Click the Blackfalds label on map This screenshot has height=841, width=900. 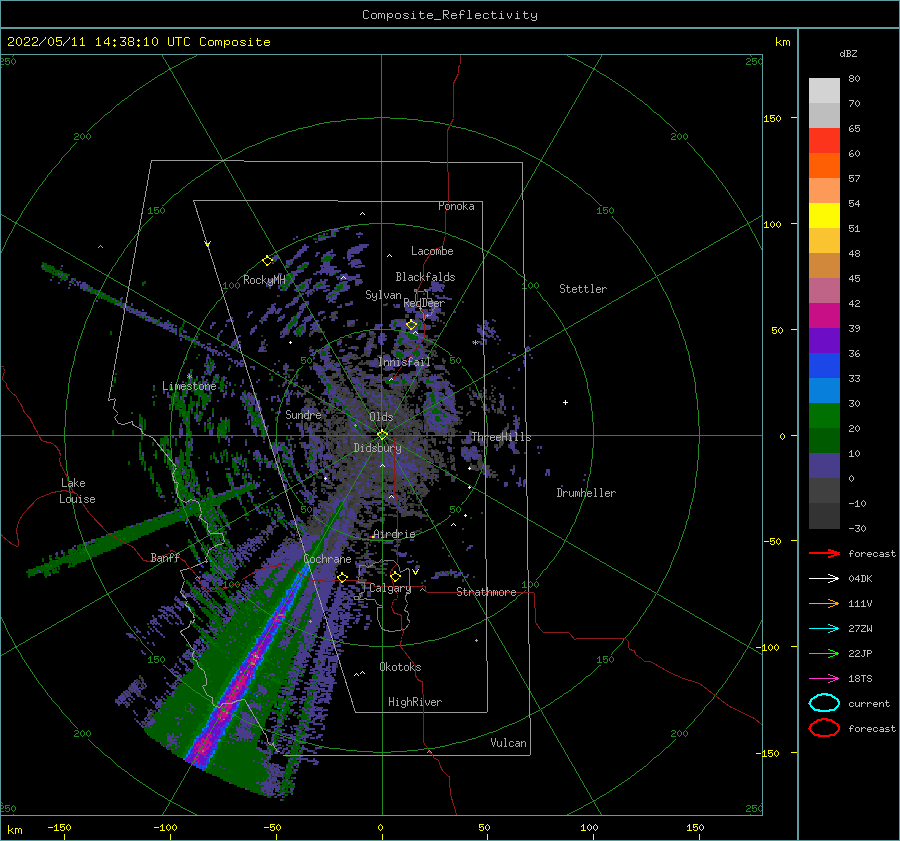(x=425, y=277)
